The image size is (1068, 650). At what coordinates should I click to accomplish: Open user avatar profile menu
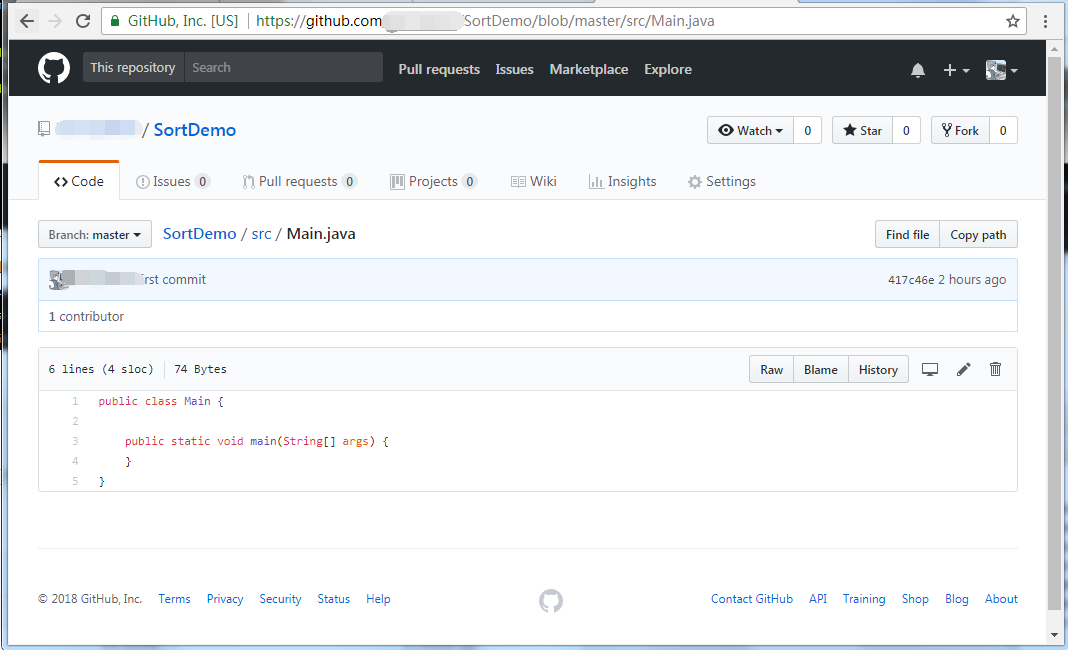click(x=1001, y=69)
